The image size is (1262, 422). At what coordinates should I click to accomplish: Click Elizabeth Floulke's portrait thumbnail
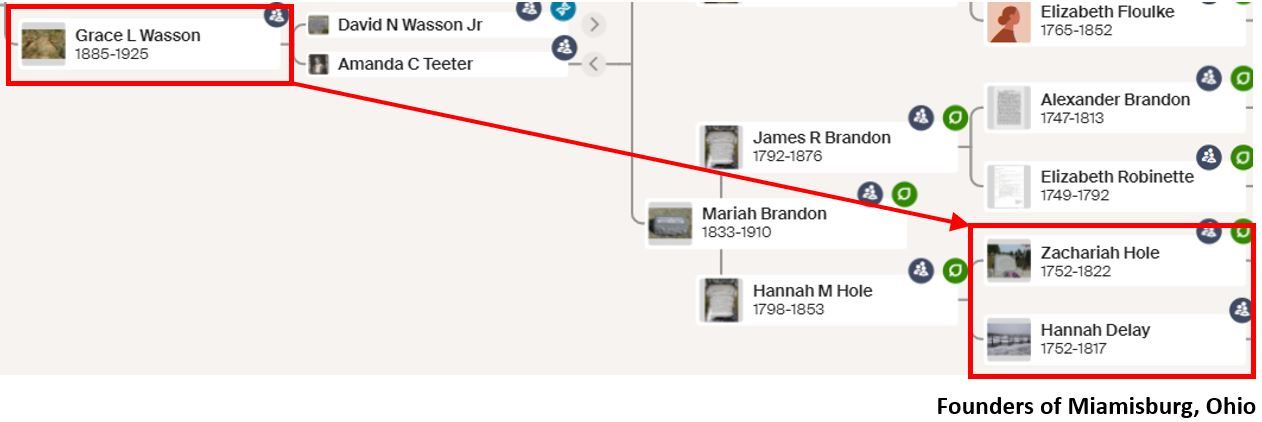pyautogui.click(x=1009, y=22)
